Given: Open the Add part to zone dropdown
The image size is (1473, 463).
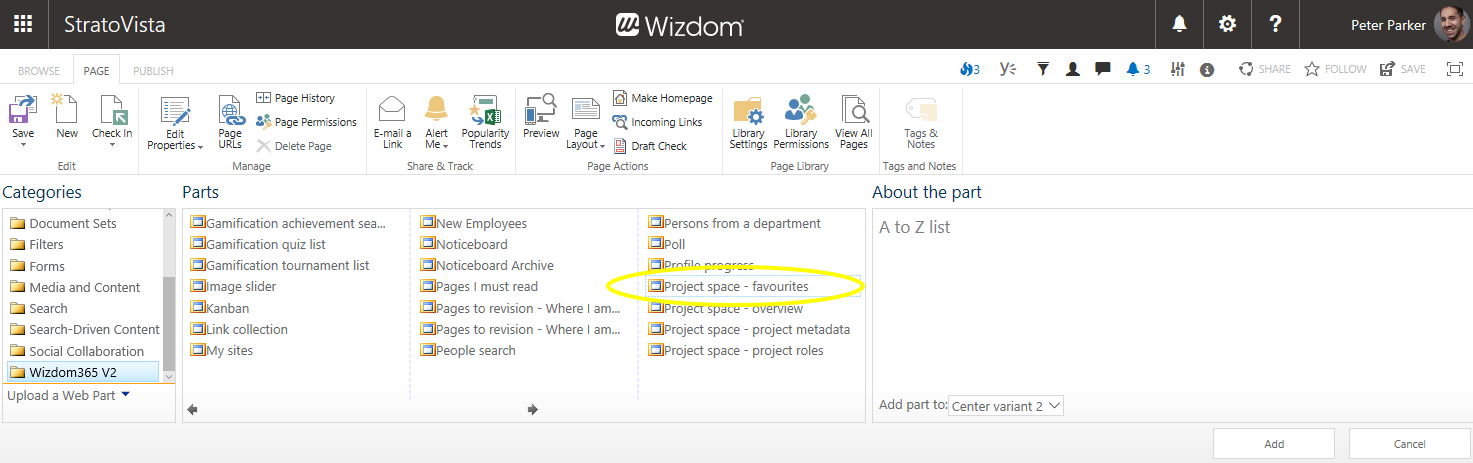Looking at the screenshot, I should [x=1005, y=406].
